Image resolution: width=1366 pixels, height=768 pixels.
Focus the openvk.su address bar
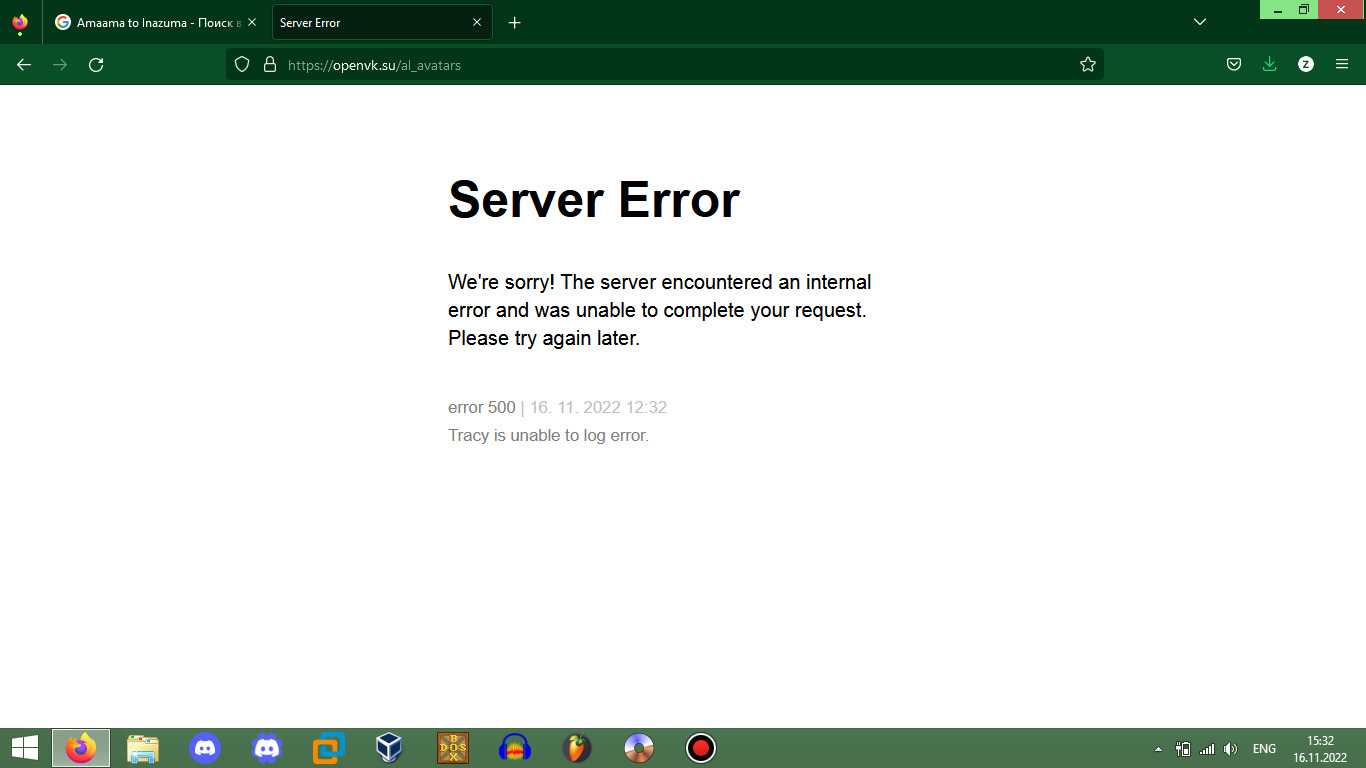665,65
